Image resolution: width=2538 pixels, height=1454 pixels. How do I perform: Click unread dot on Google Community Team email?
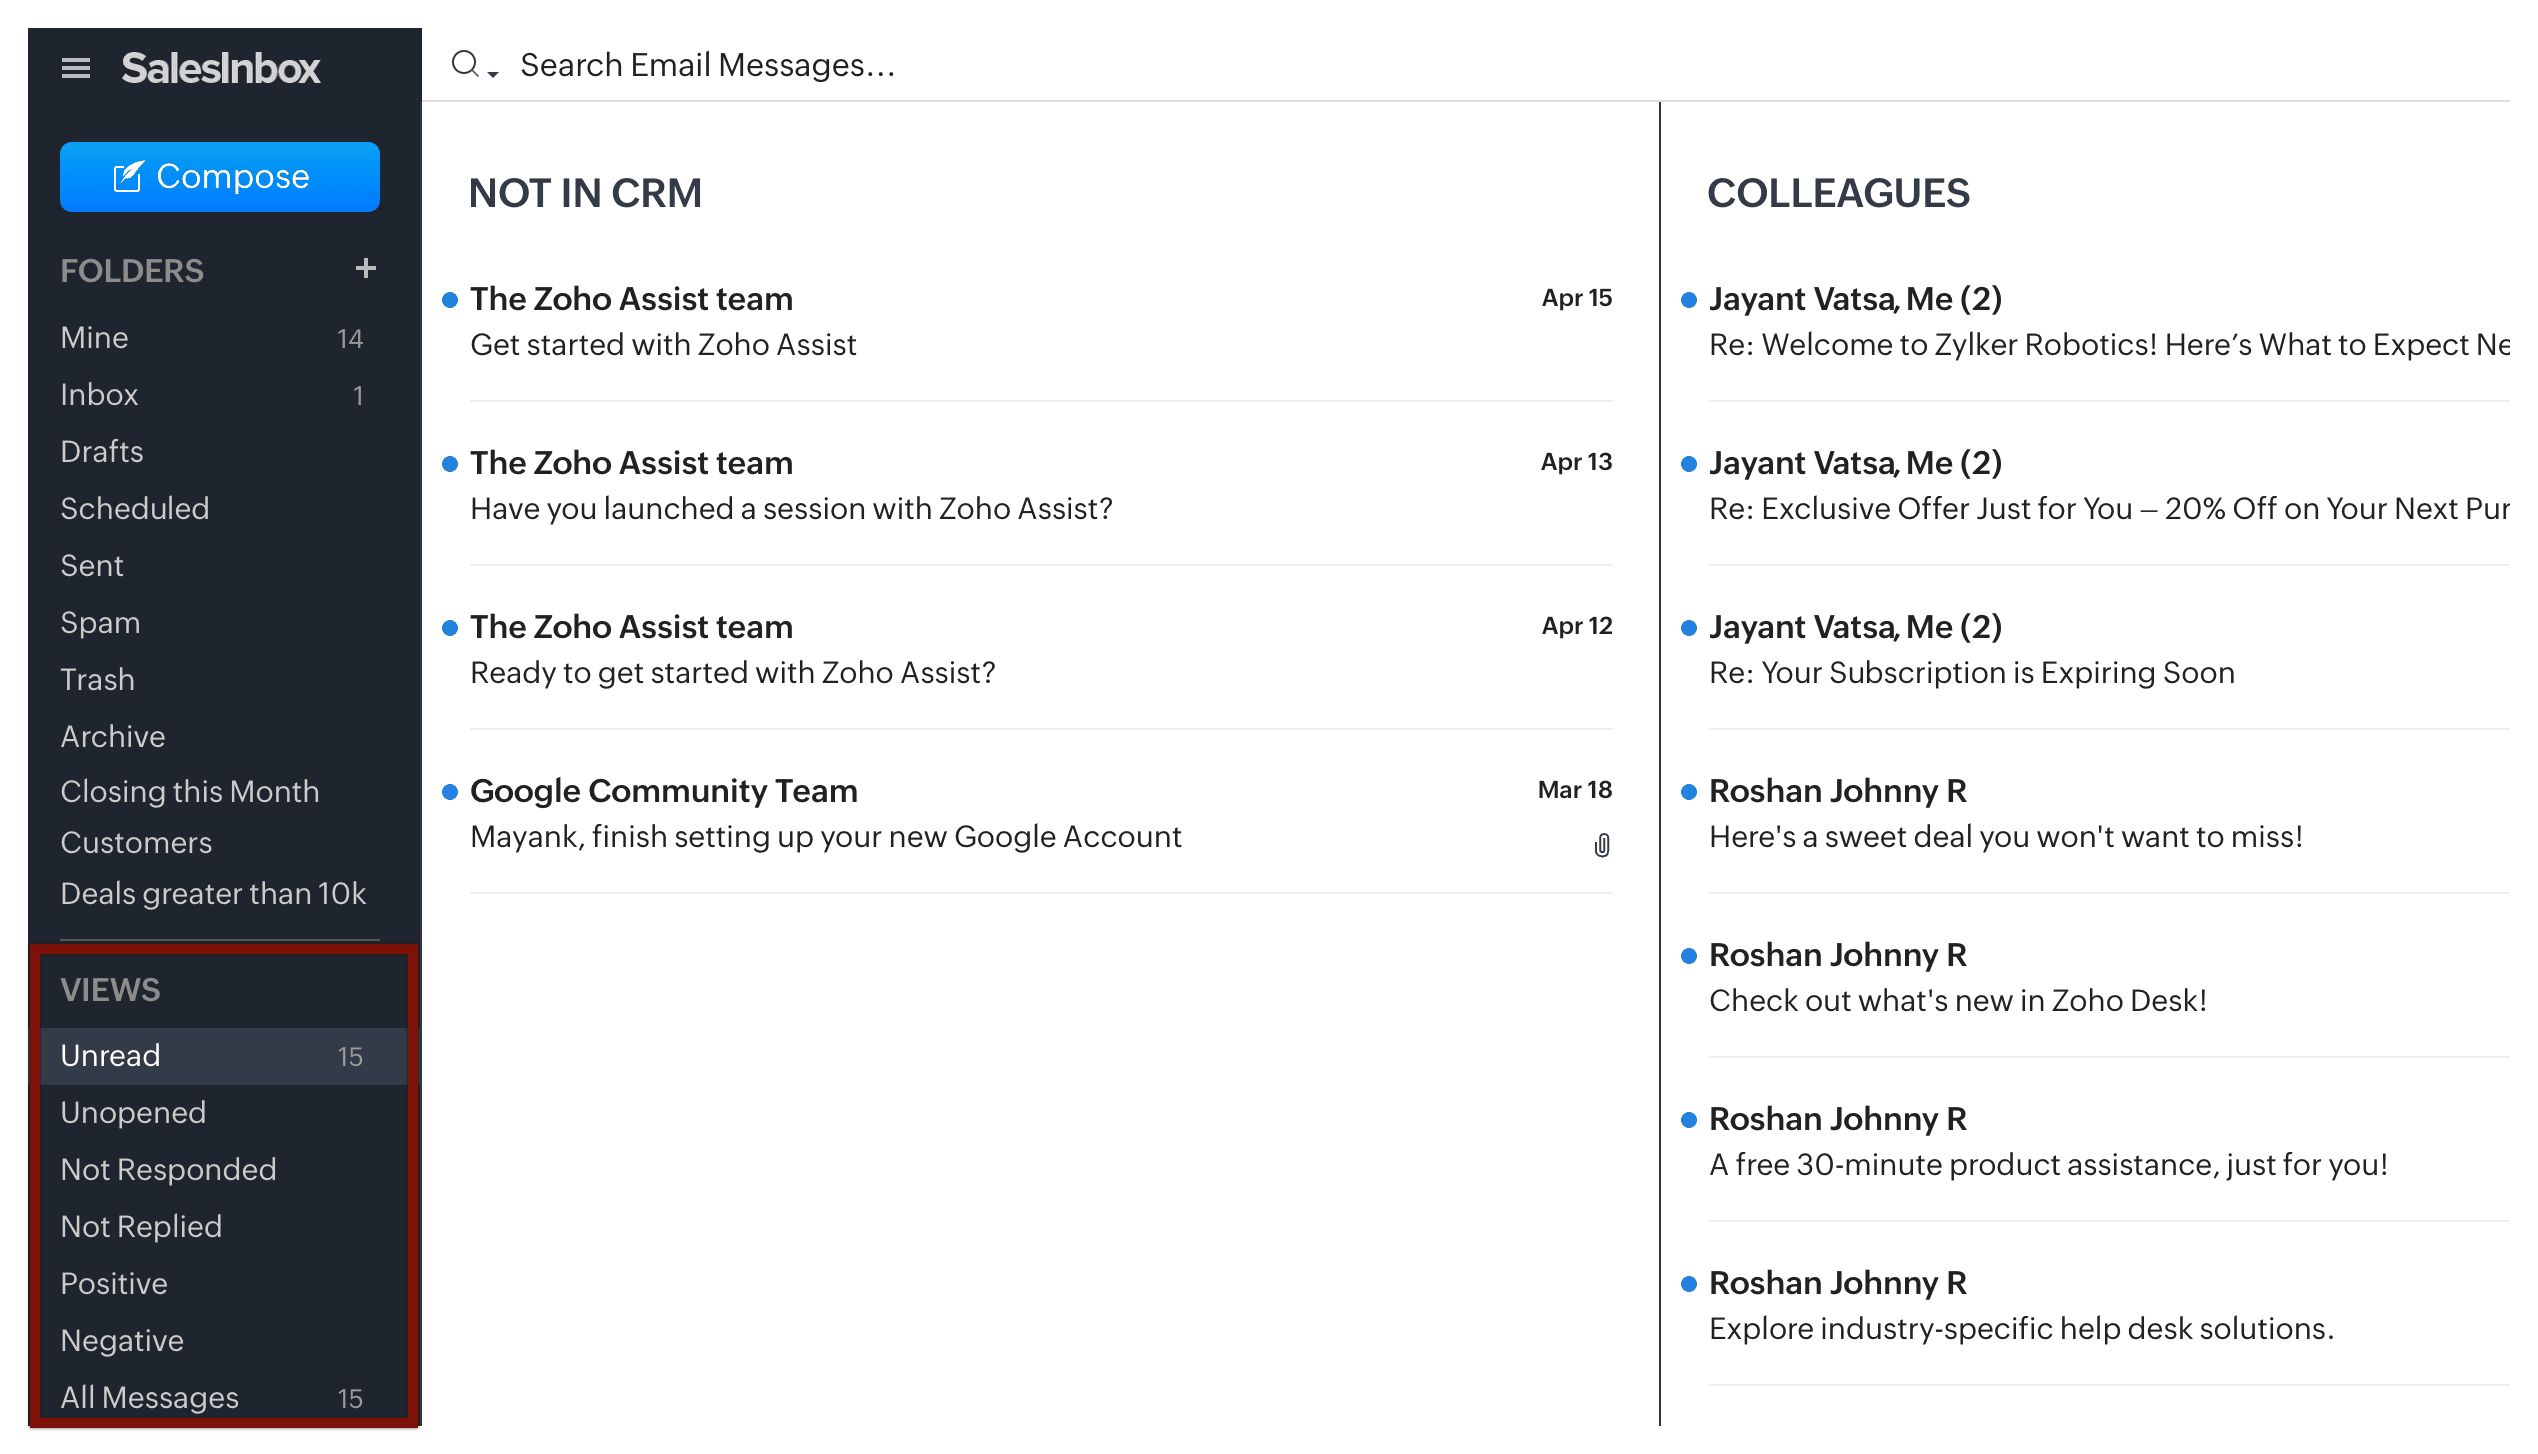tap(450, 792)
